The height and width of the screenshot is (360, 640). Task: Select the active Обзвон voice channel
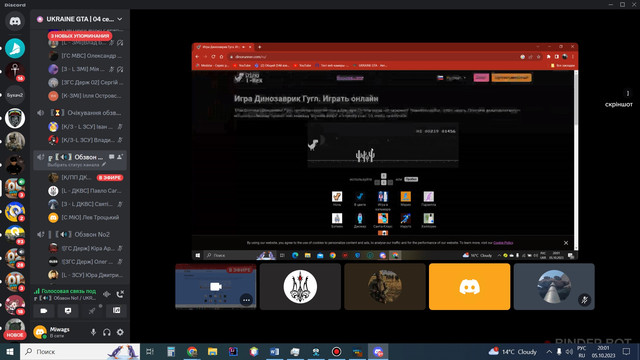80,160
